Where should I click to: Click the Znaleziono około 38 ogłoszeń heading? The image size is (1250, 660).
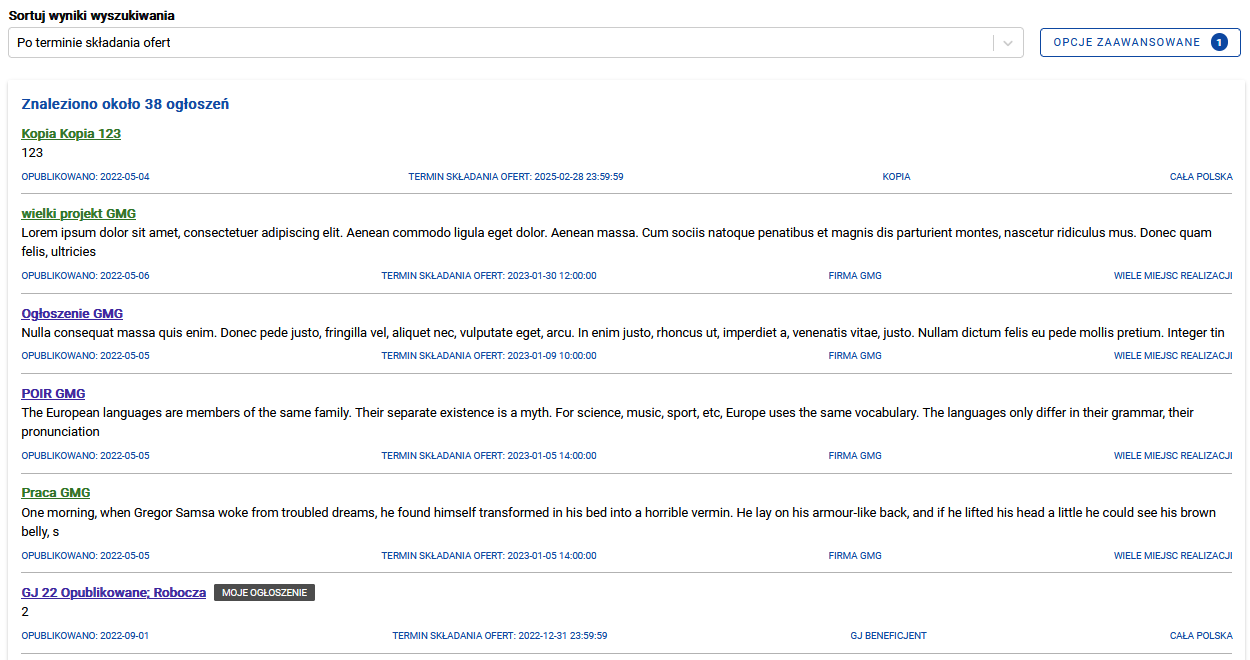point(125,104)
